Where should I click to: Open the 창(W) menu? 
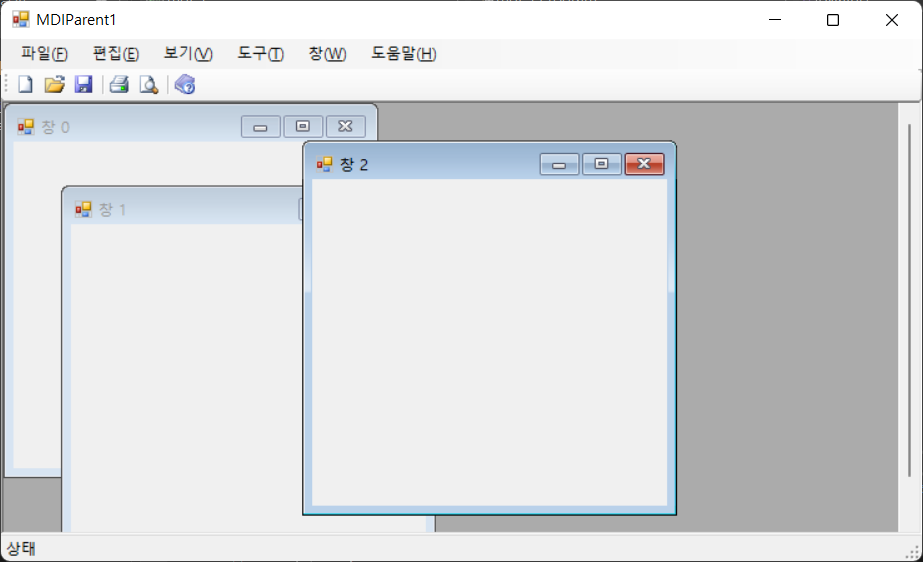[327, 54]
